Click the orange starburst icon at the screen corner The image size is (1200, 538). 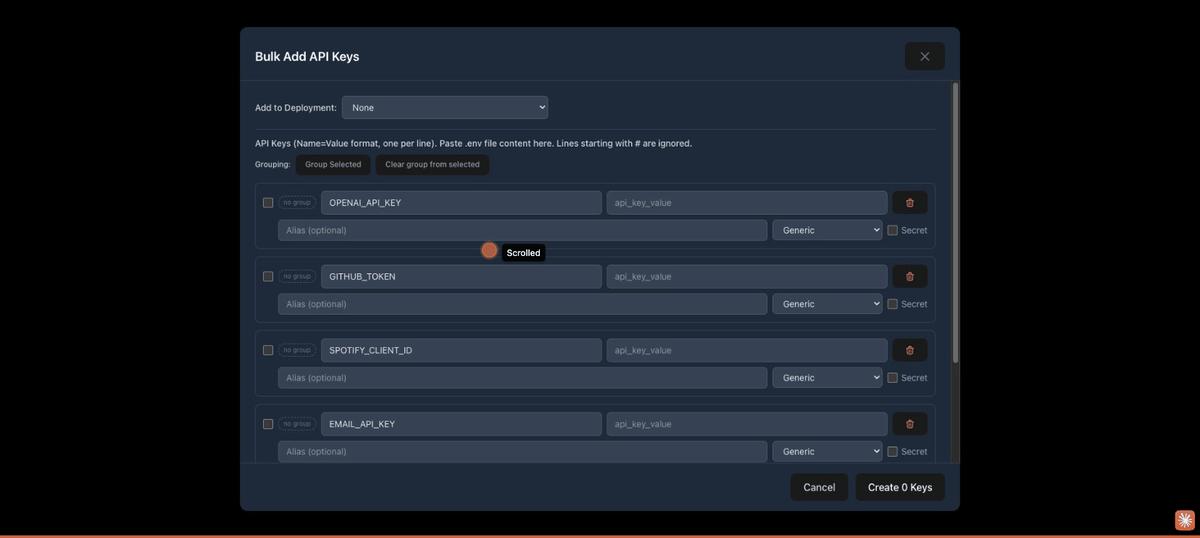coord(1184,520)
